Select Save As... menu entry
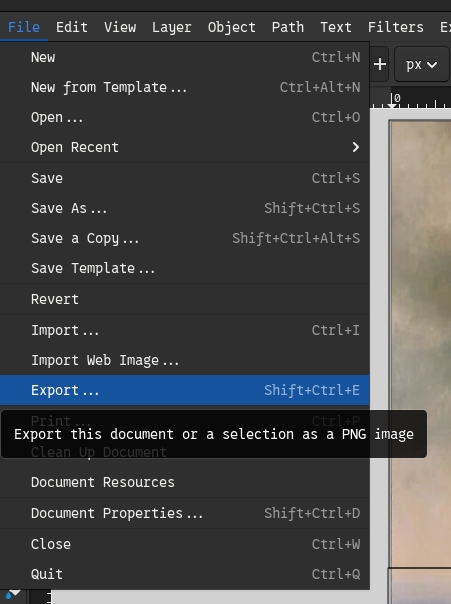Screen dimensions: 451x604 point(184,208)
